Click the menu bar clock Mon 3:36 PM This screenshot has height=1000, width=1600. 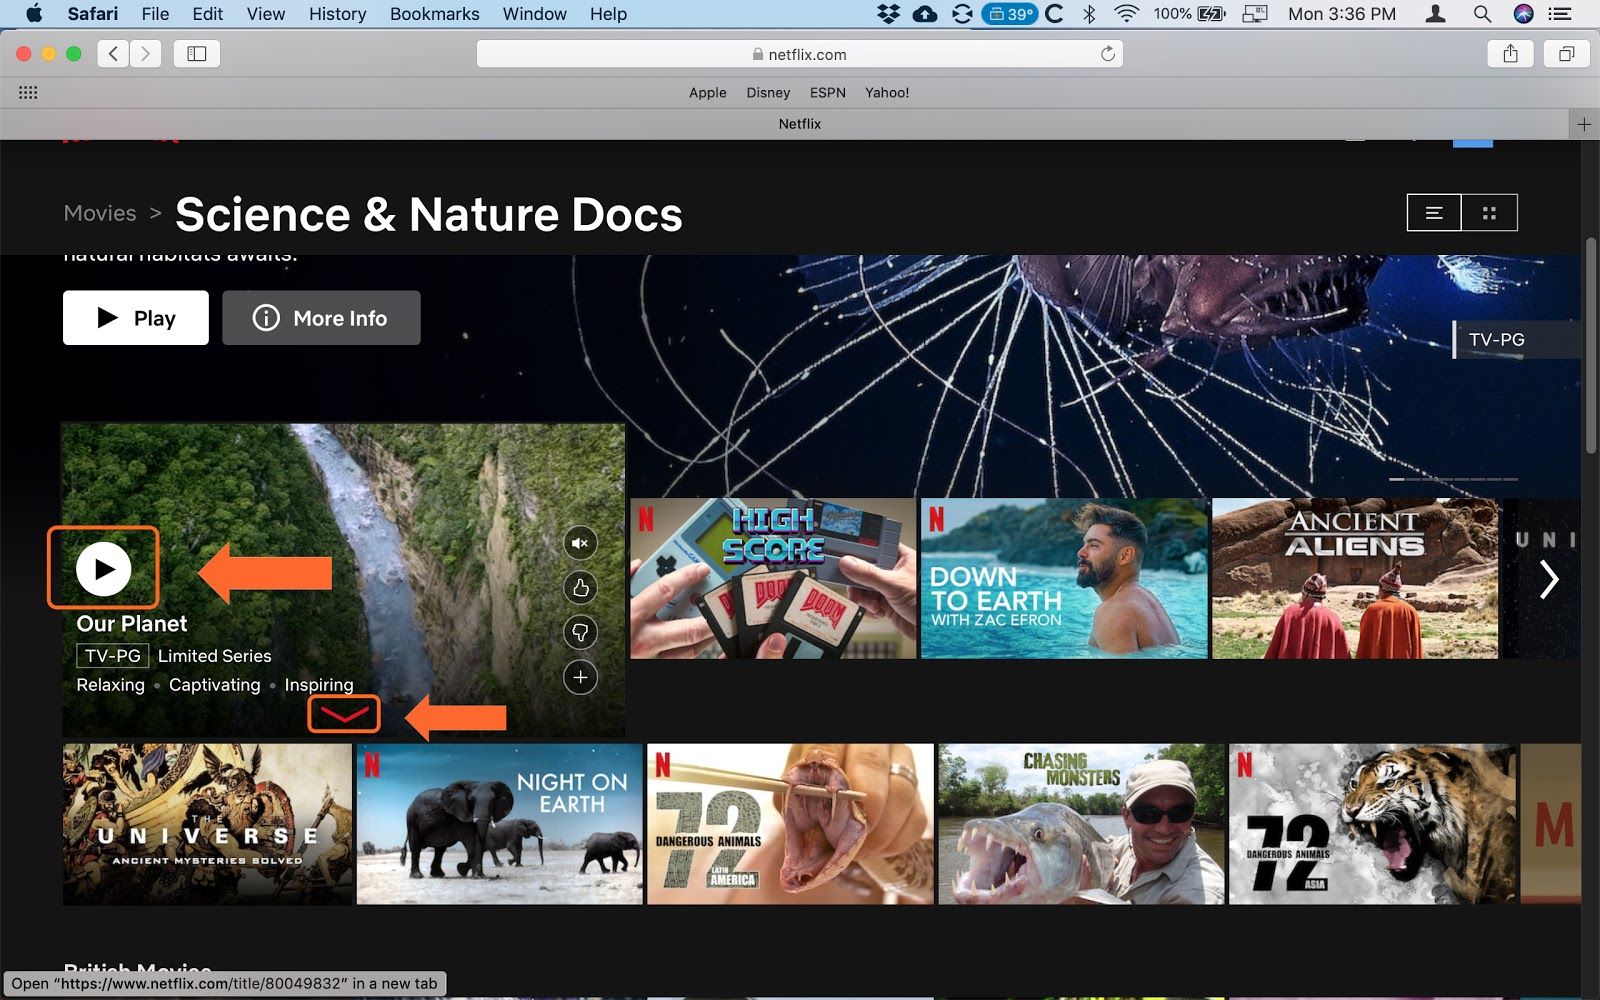[1342, 14]
